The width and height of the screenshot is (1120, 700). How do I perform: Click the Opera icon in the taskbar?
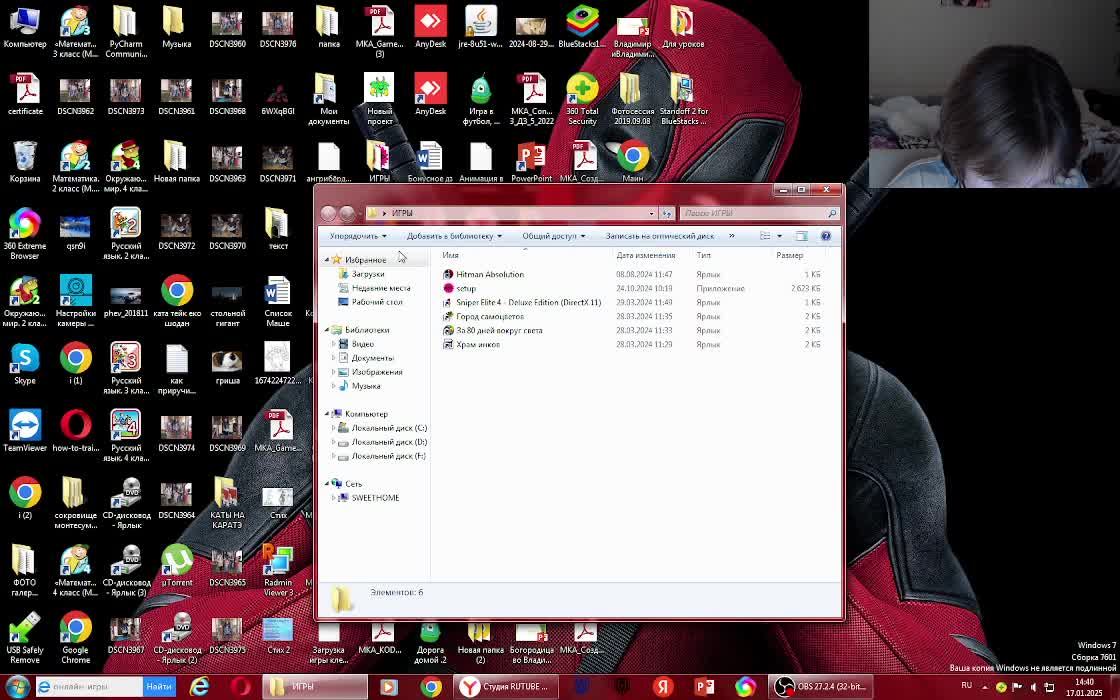tap(241, 687)
